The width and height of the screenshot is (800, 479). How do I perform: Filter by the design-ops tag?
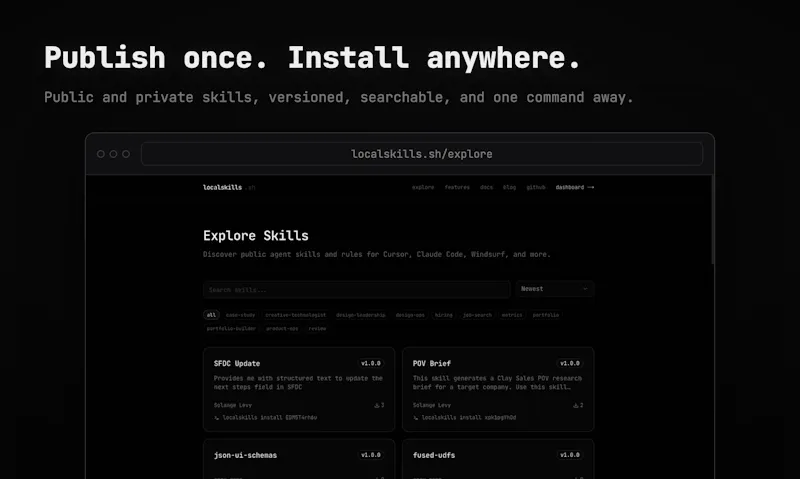click(x=410, y=315)
